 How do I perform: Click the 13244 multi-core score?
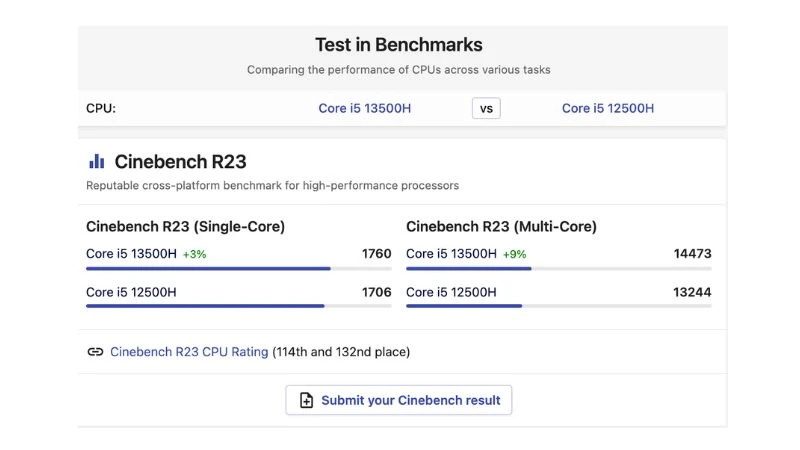[692, 292]
